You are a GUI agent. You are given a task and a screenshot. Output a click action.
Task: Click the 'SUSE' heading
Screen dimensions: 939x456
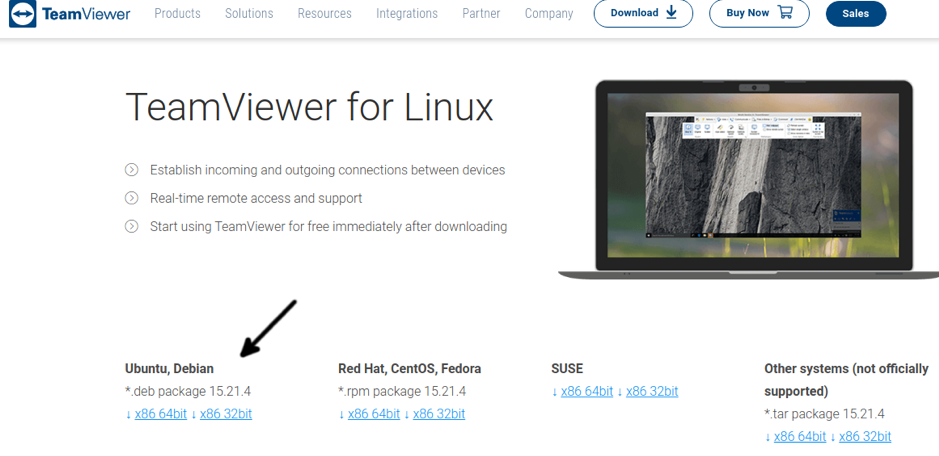567,369
